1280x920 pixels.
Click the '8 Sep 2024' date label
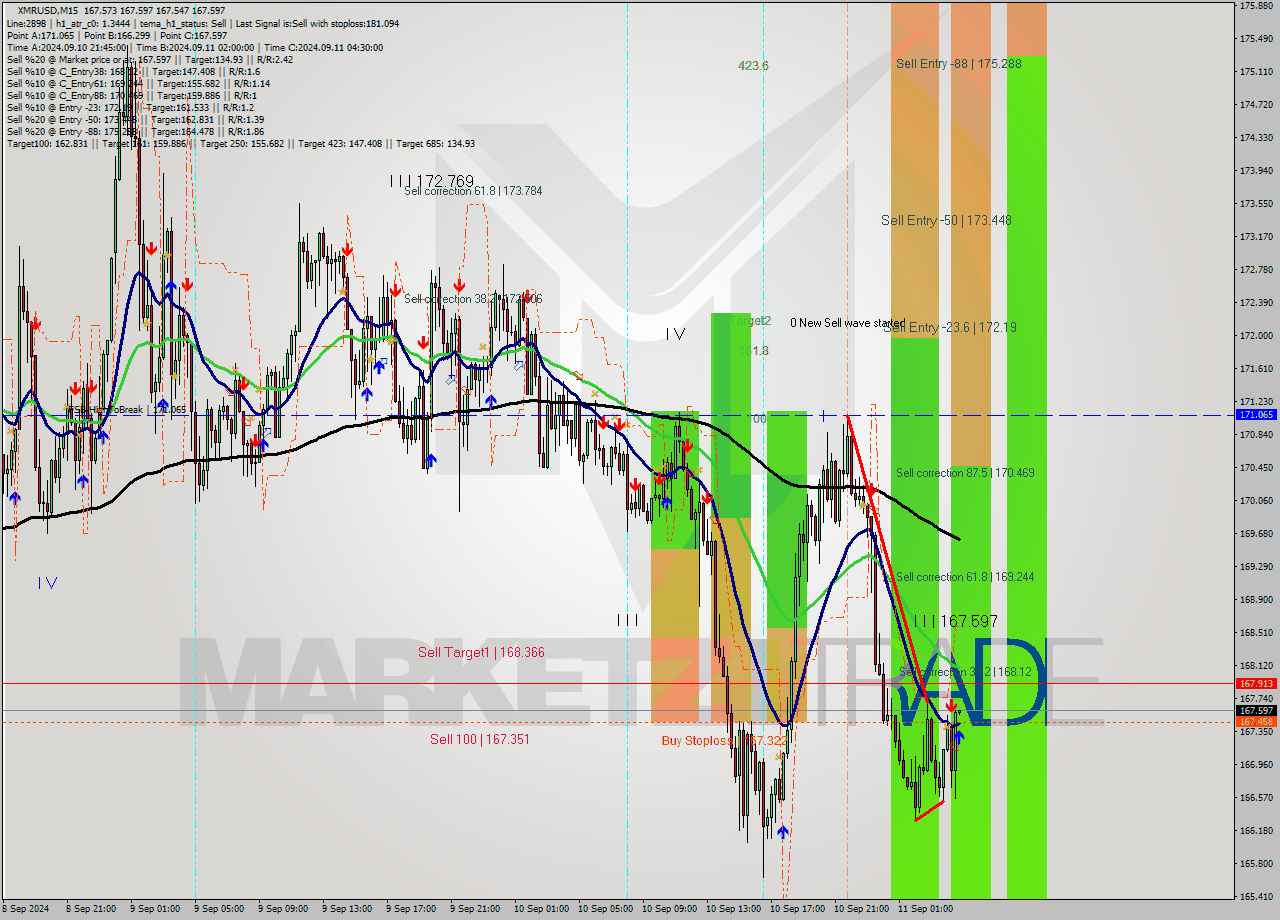26,909
